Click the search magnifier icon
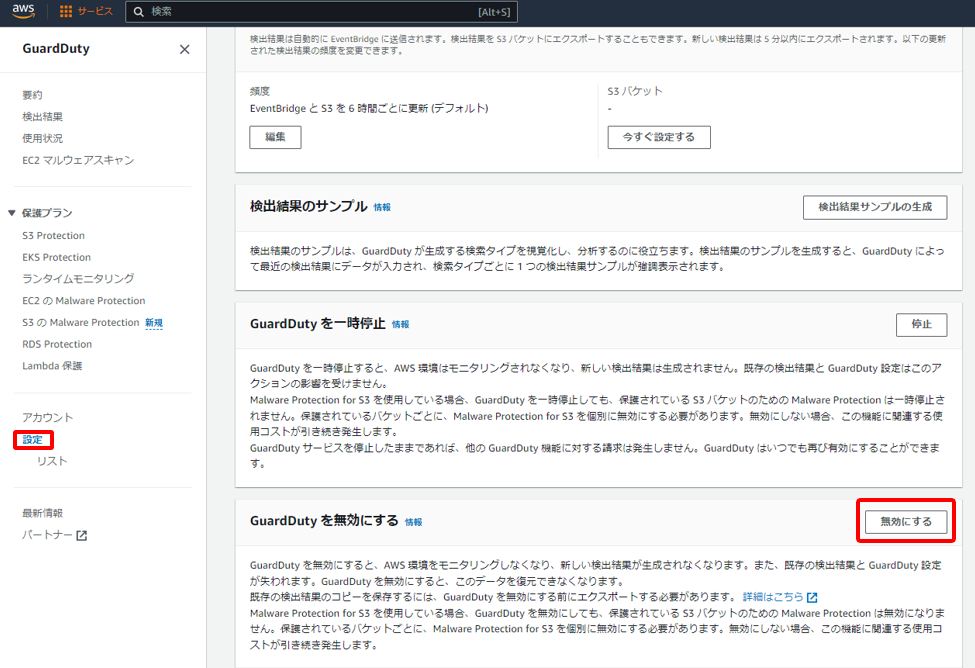The height and width of the screenshot is (668, 975). click(139, 12)
